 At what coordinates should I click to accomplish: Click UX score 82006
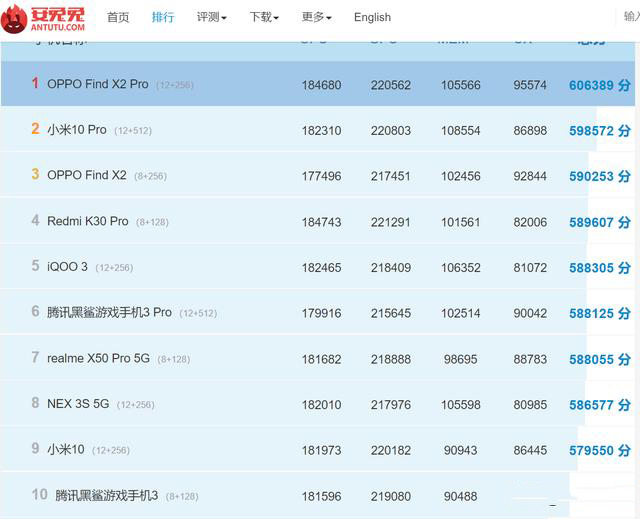[530, 223]
